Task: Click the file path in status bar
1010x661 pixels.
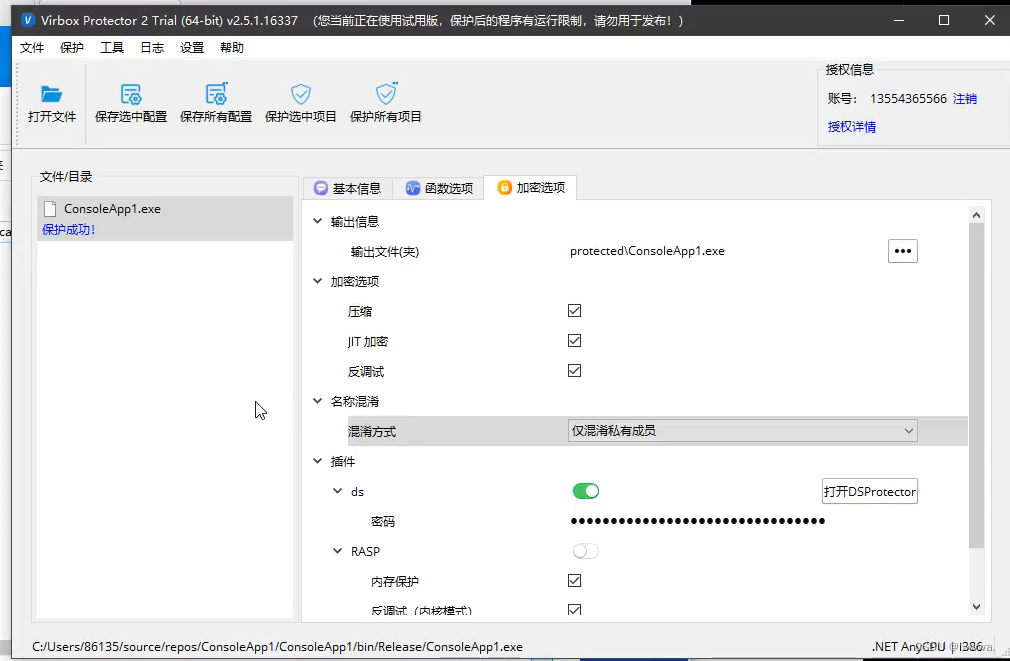Action: click(277, 646)
